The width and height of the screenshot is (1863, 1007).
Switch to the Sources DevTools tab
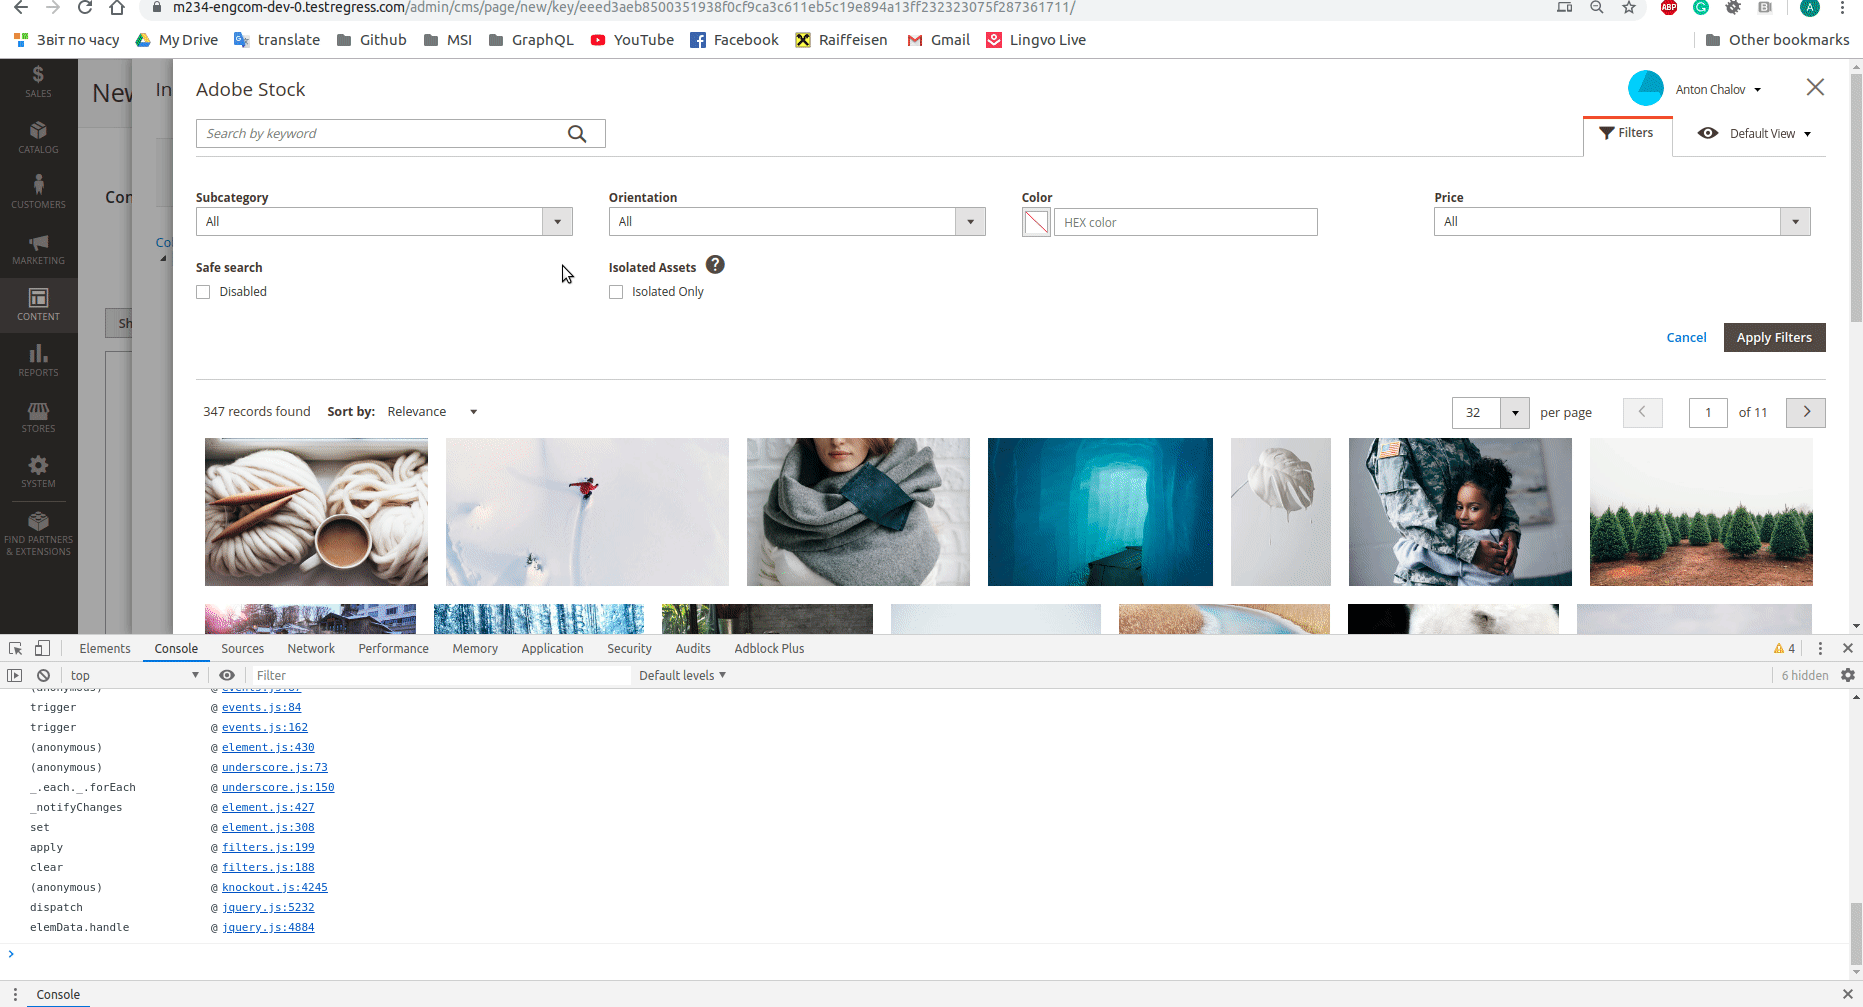pyautogui.click(x=243, y=649)
